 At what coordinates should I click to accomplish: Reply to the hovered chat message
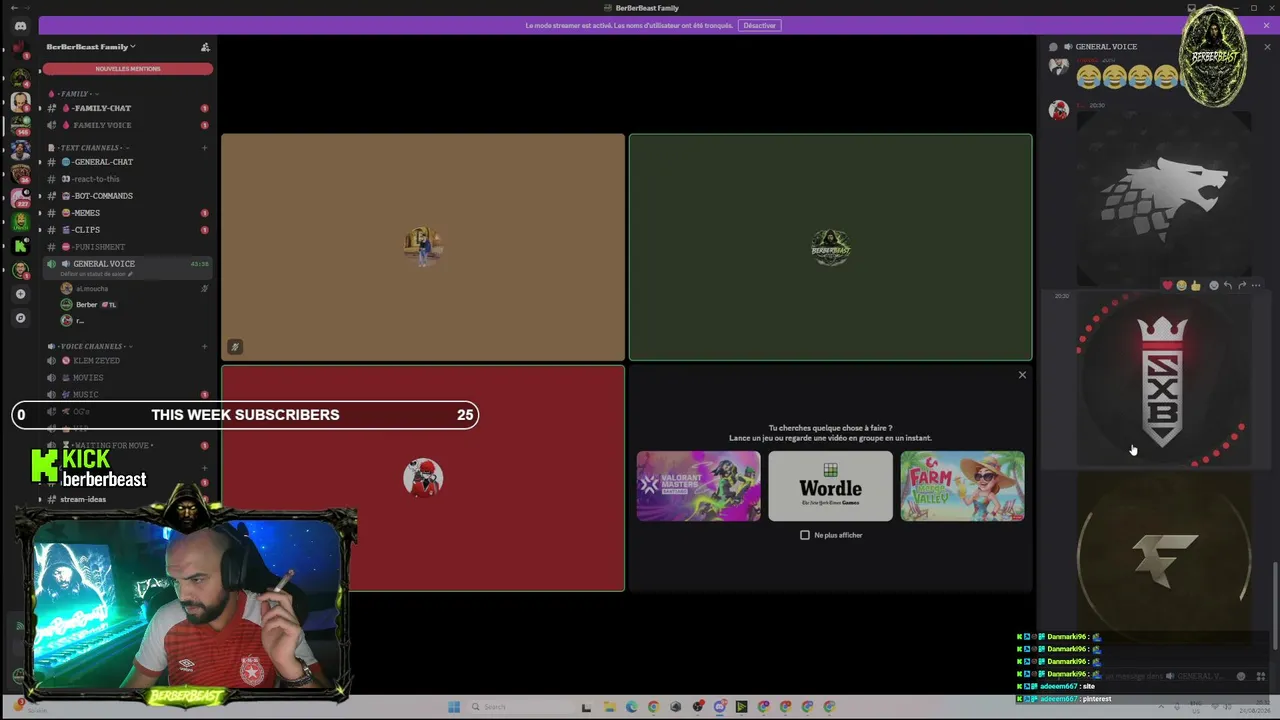coord(1228,286)
